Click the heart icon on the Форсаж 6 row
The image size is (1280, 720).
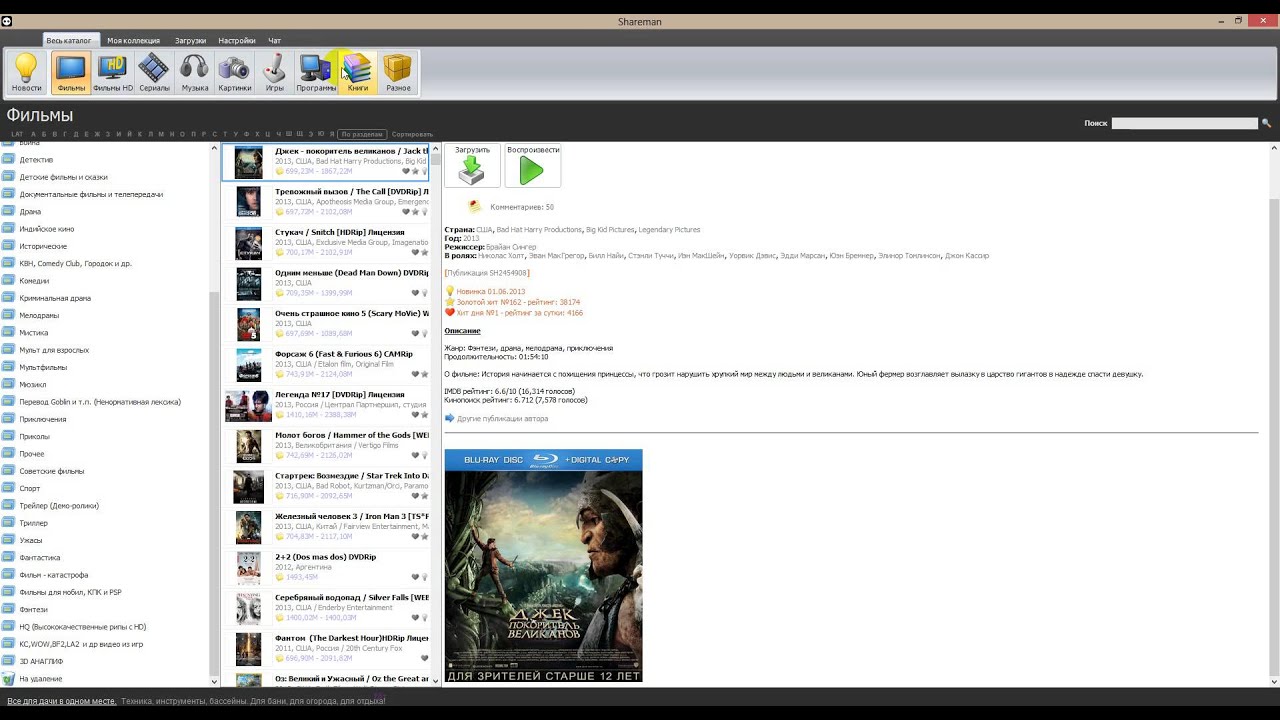coord(415,374)
